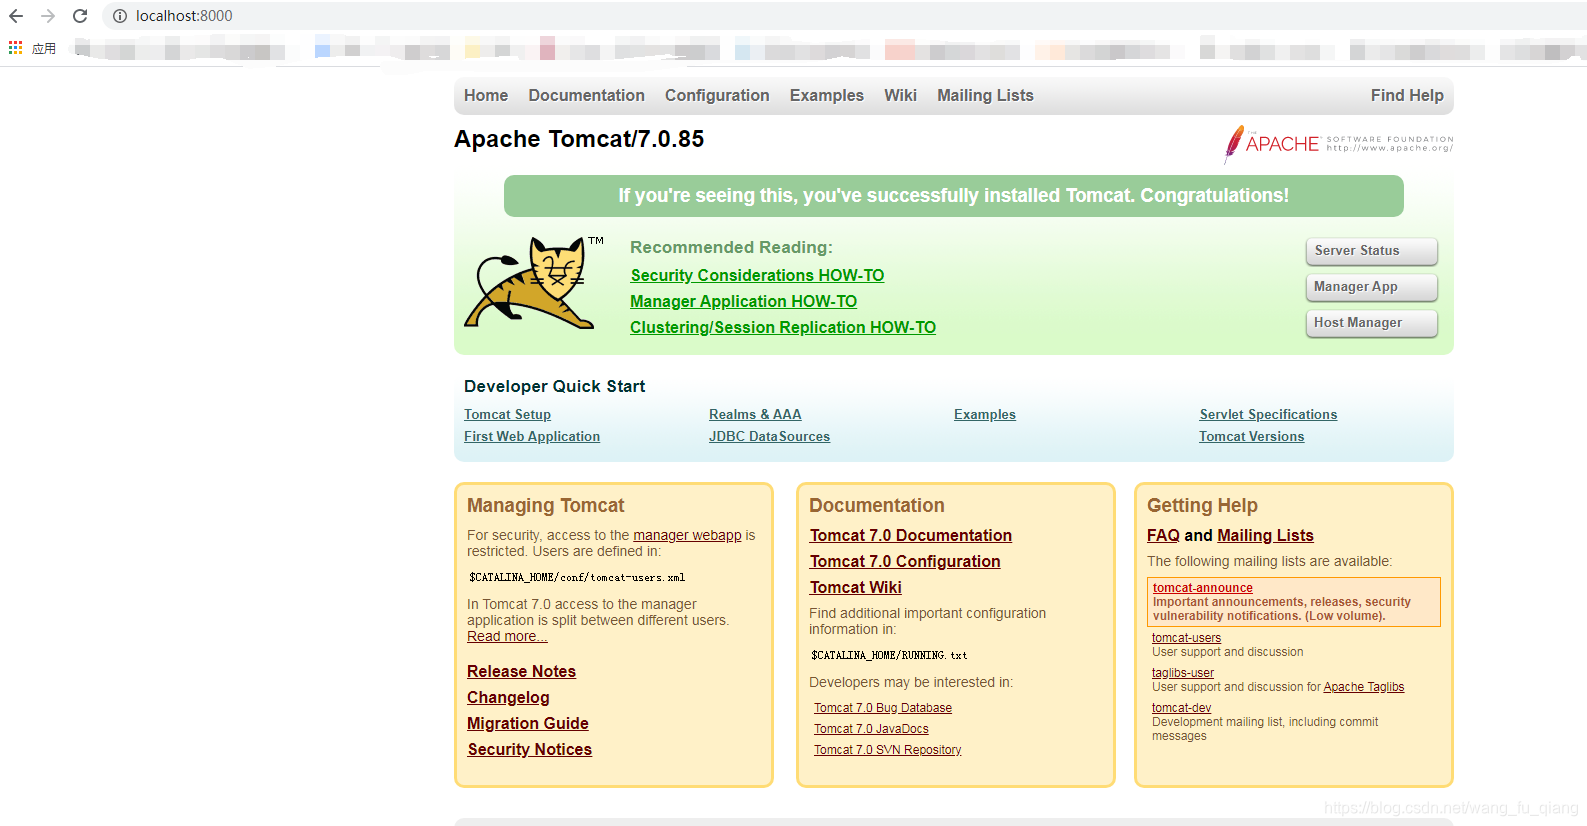Click the Migration Guide link

(x=527, y=723)
